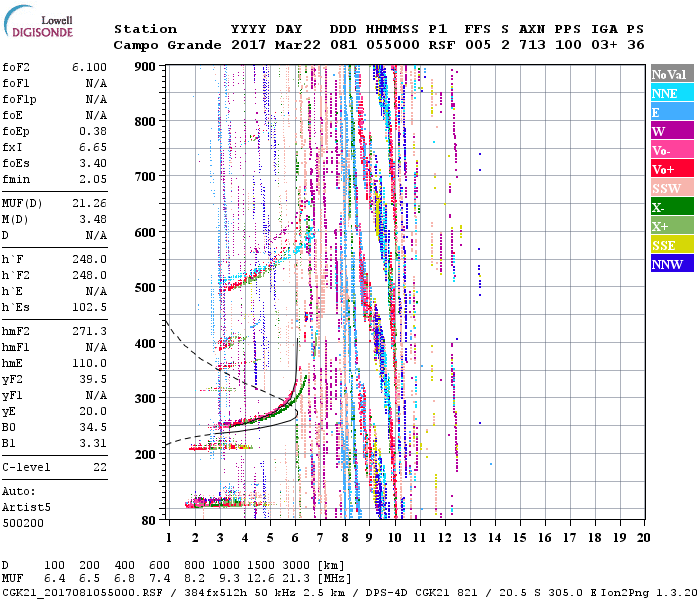
Task: Click the date Mar22 in header
Action: 298,45
